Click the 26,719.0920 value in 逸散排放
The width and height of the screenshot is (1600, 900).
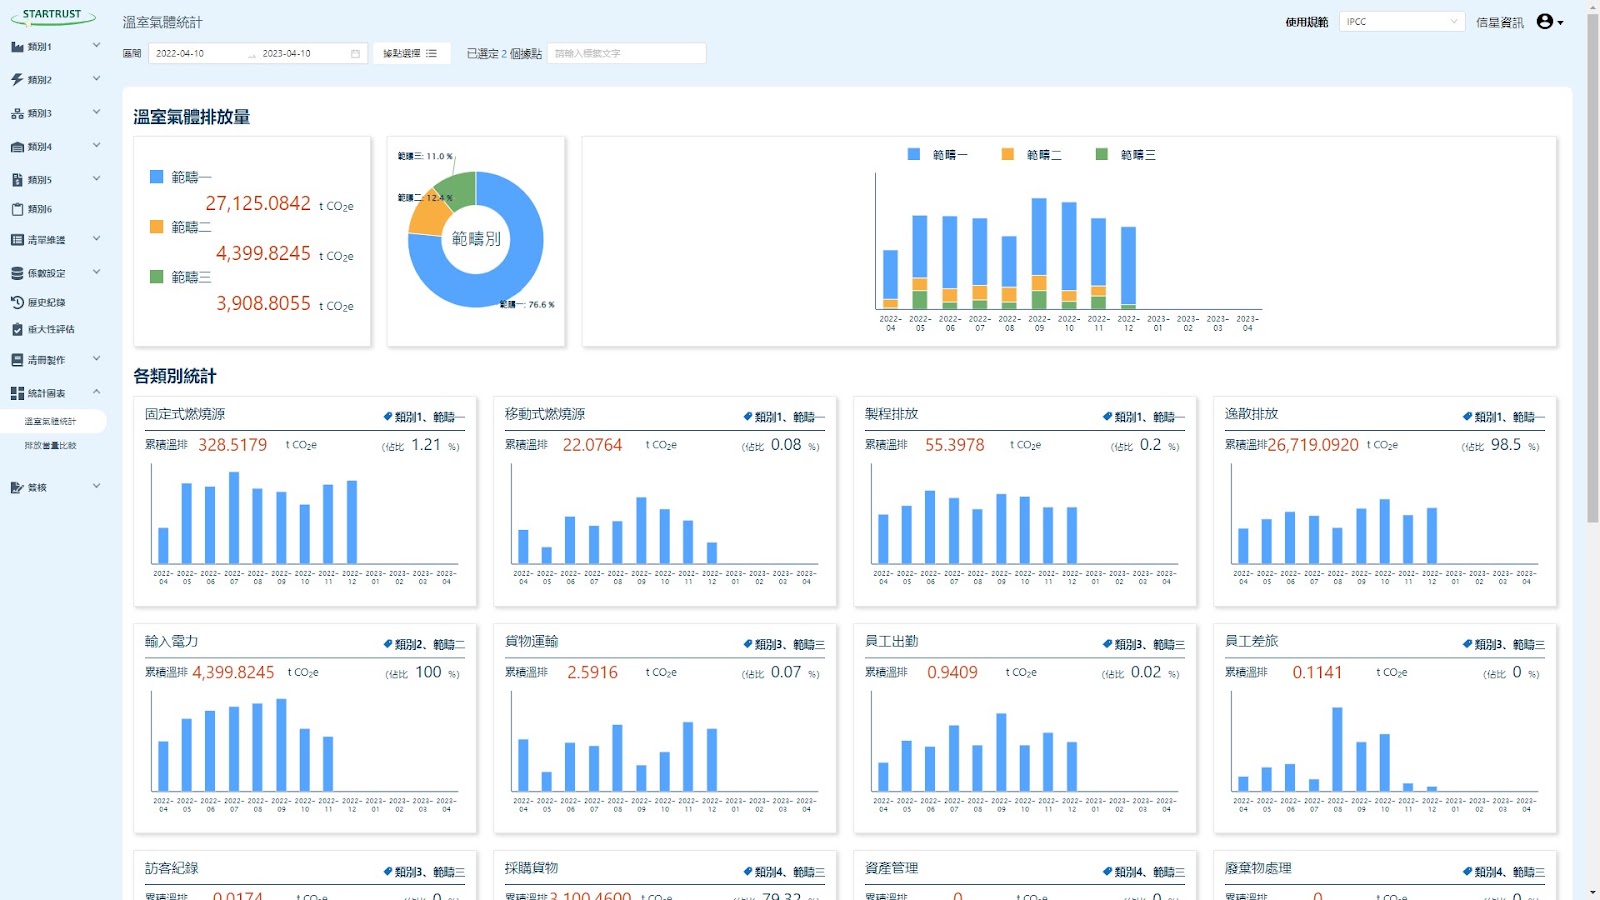tap(1313, 446)
